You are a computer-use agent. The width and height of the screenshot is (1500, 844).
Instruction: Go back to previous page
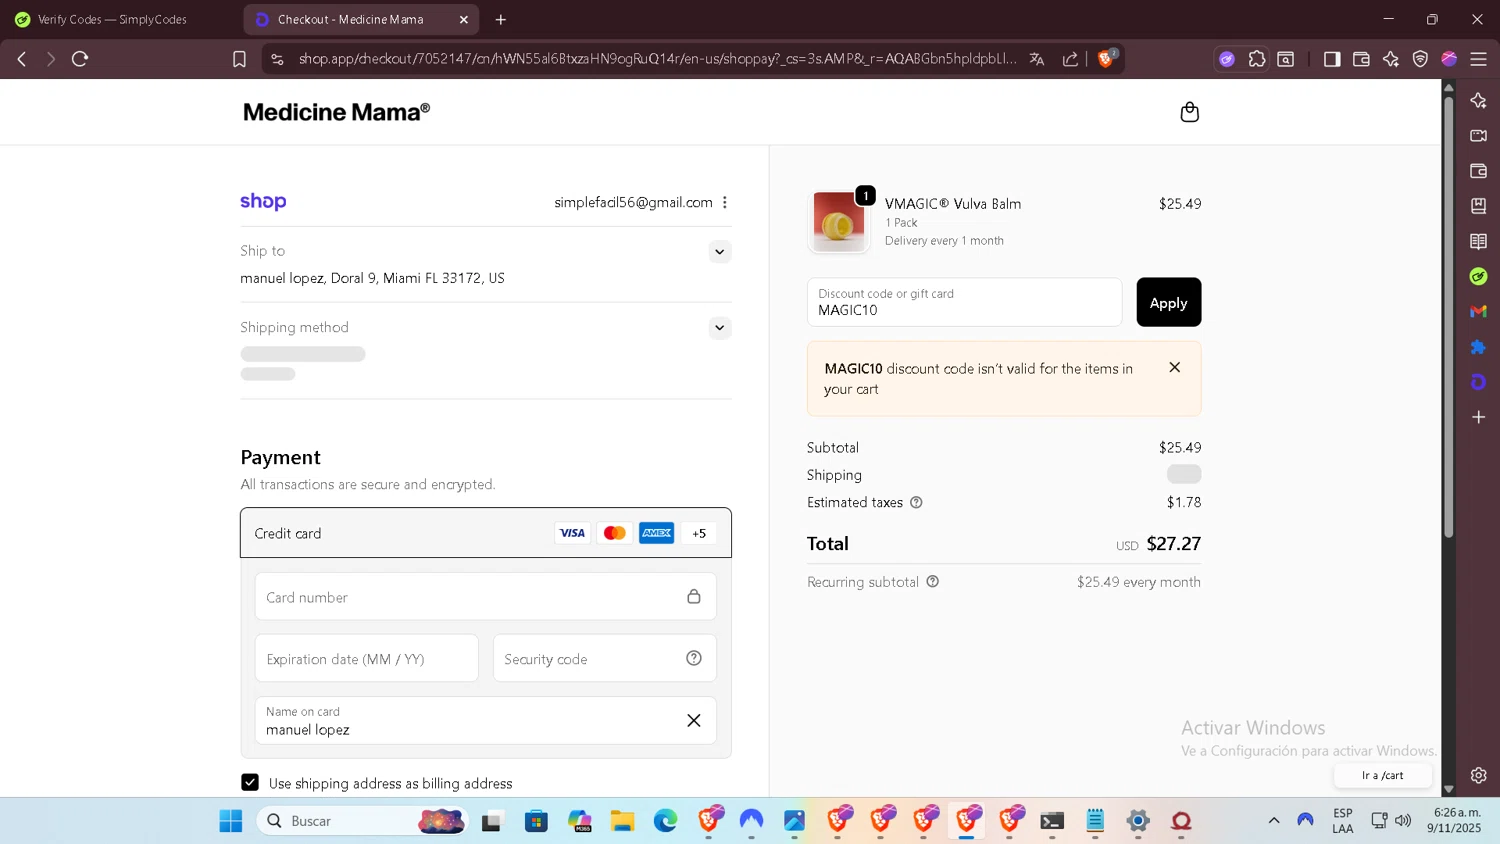point(22,59)
